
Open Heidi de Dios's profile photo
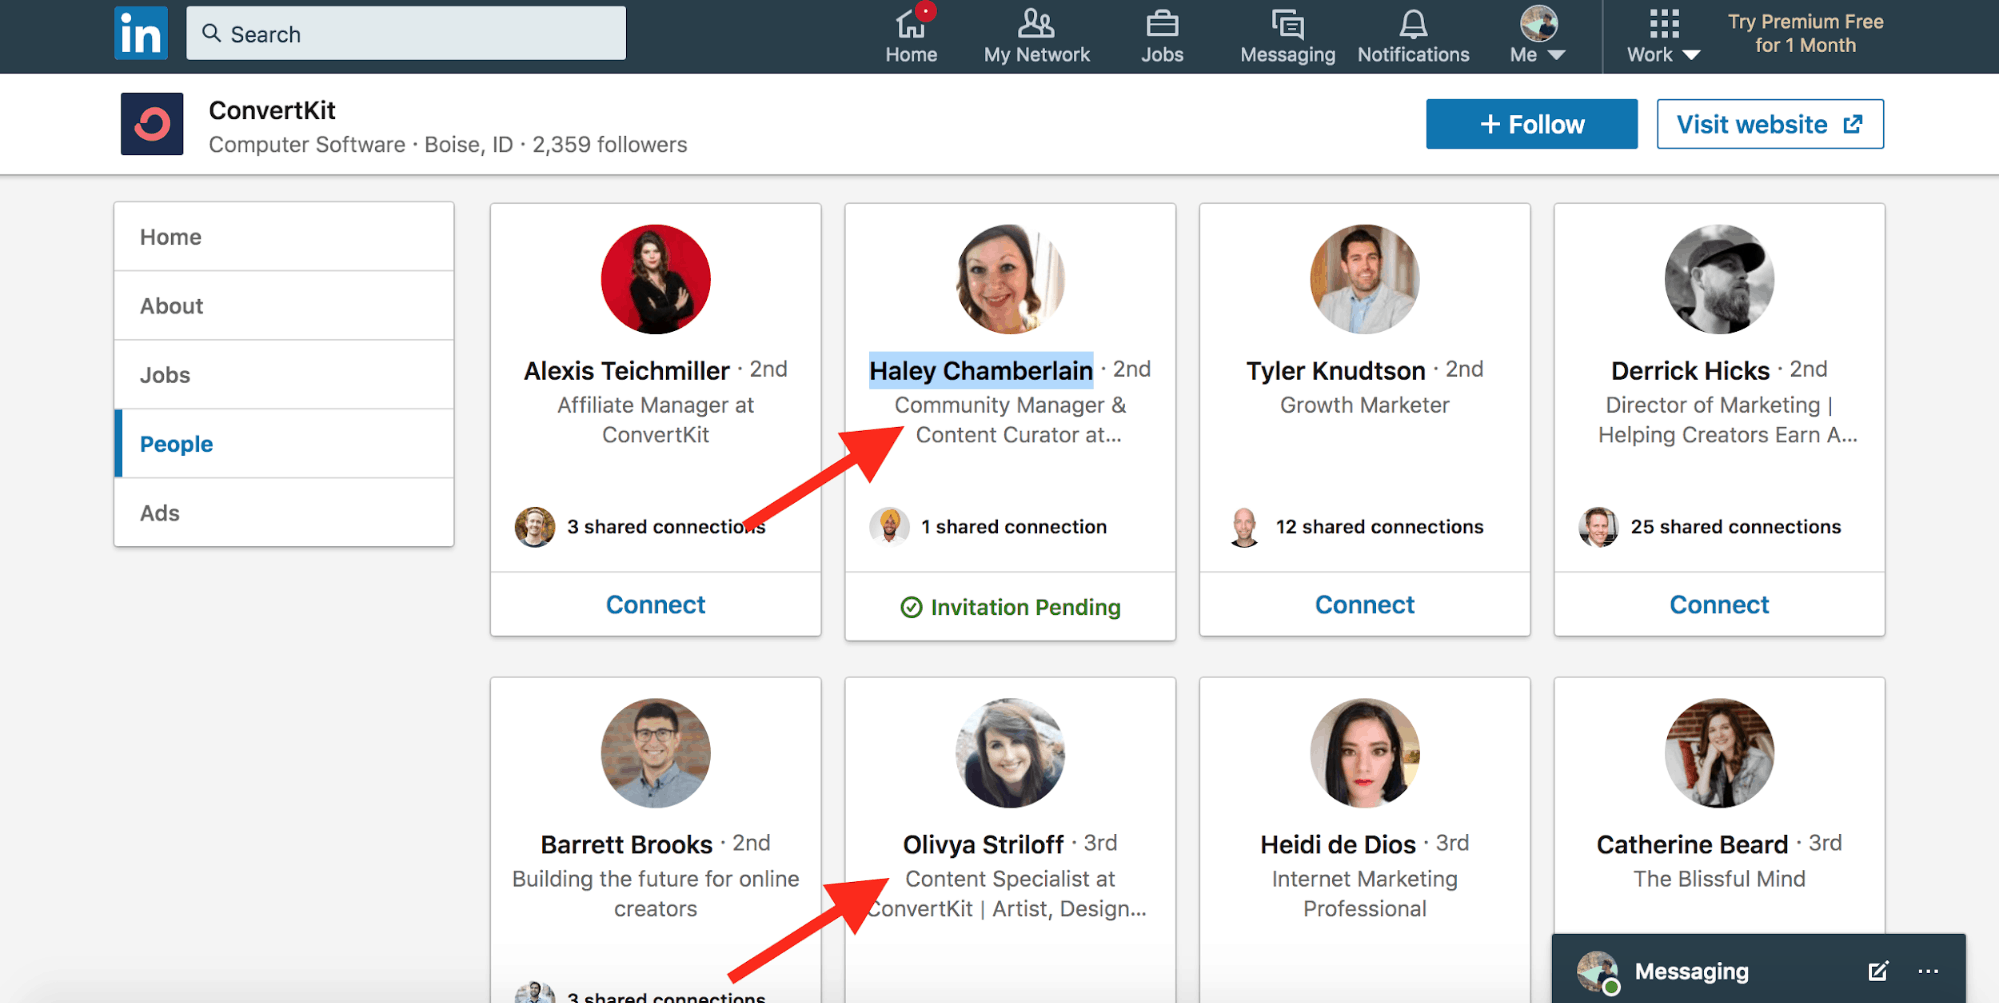(1365, 753)
